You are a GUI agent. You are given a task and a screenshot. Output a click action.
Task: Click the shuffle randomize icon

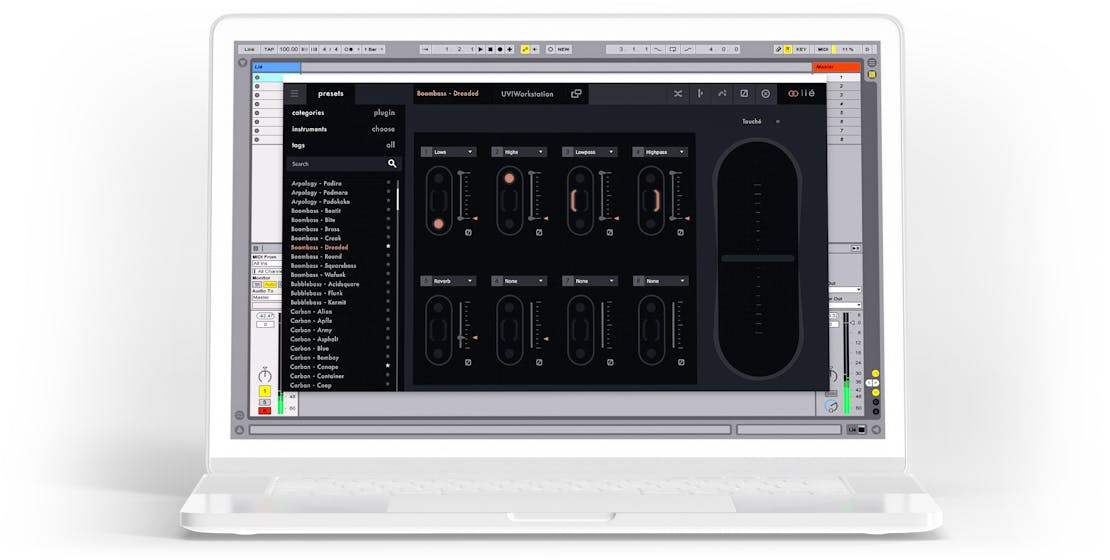pyautogui.click(x=677, y=94)
